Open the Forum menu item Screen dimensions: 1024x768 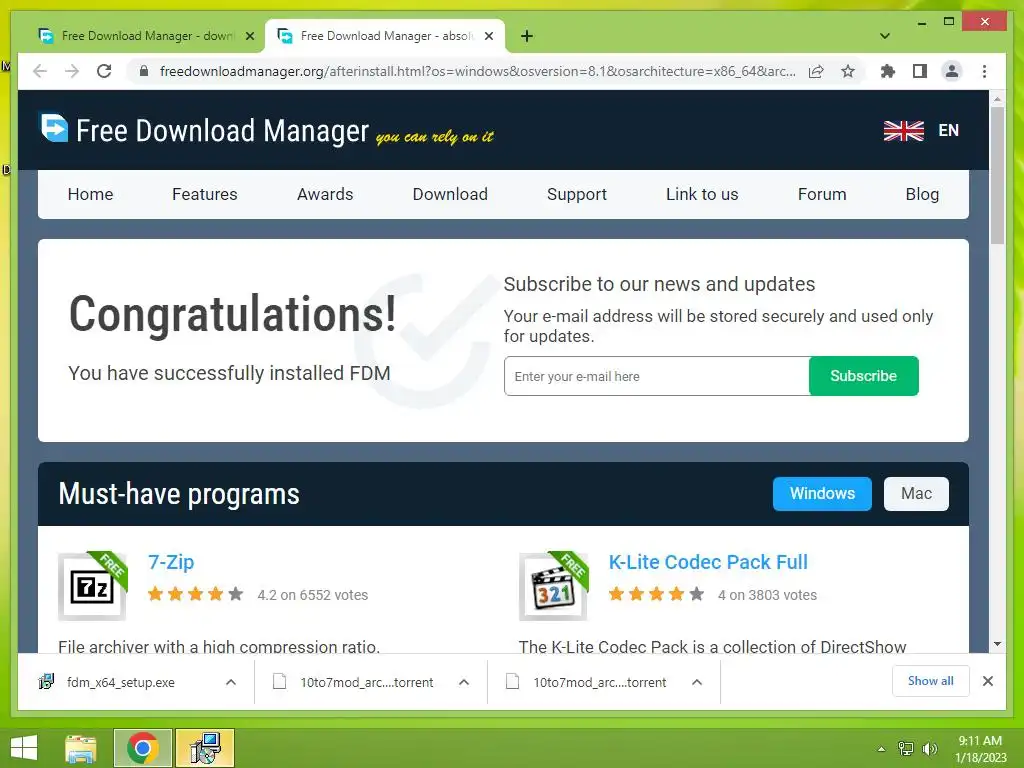click(x=822, y=194)
